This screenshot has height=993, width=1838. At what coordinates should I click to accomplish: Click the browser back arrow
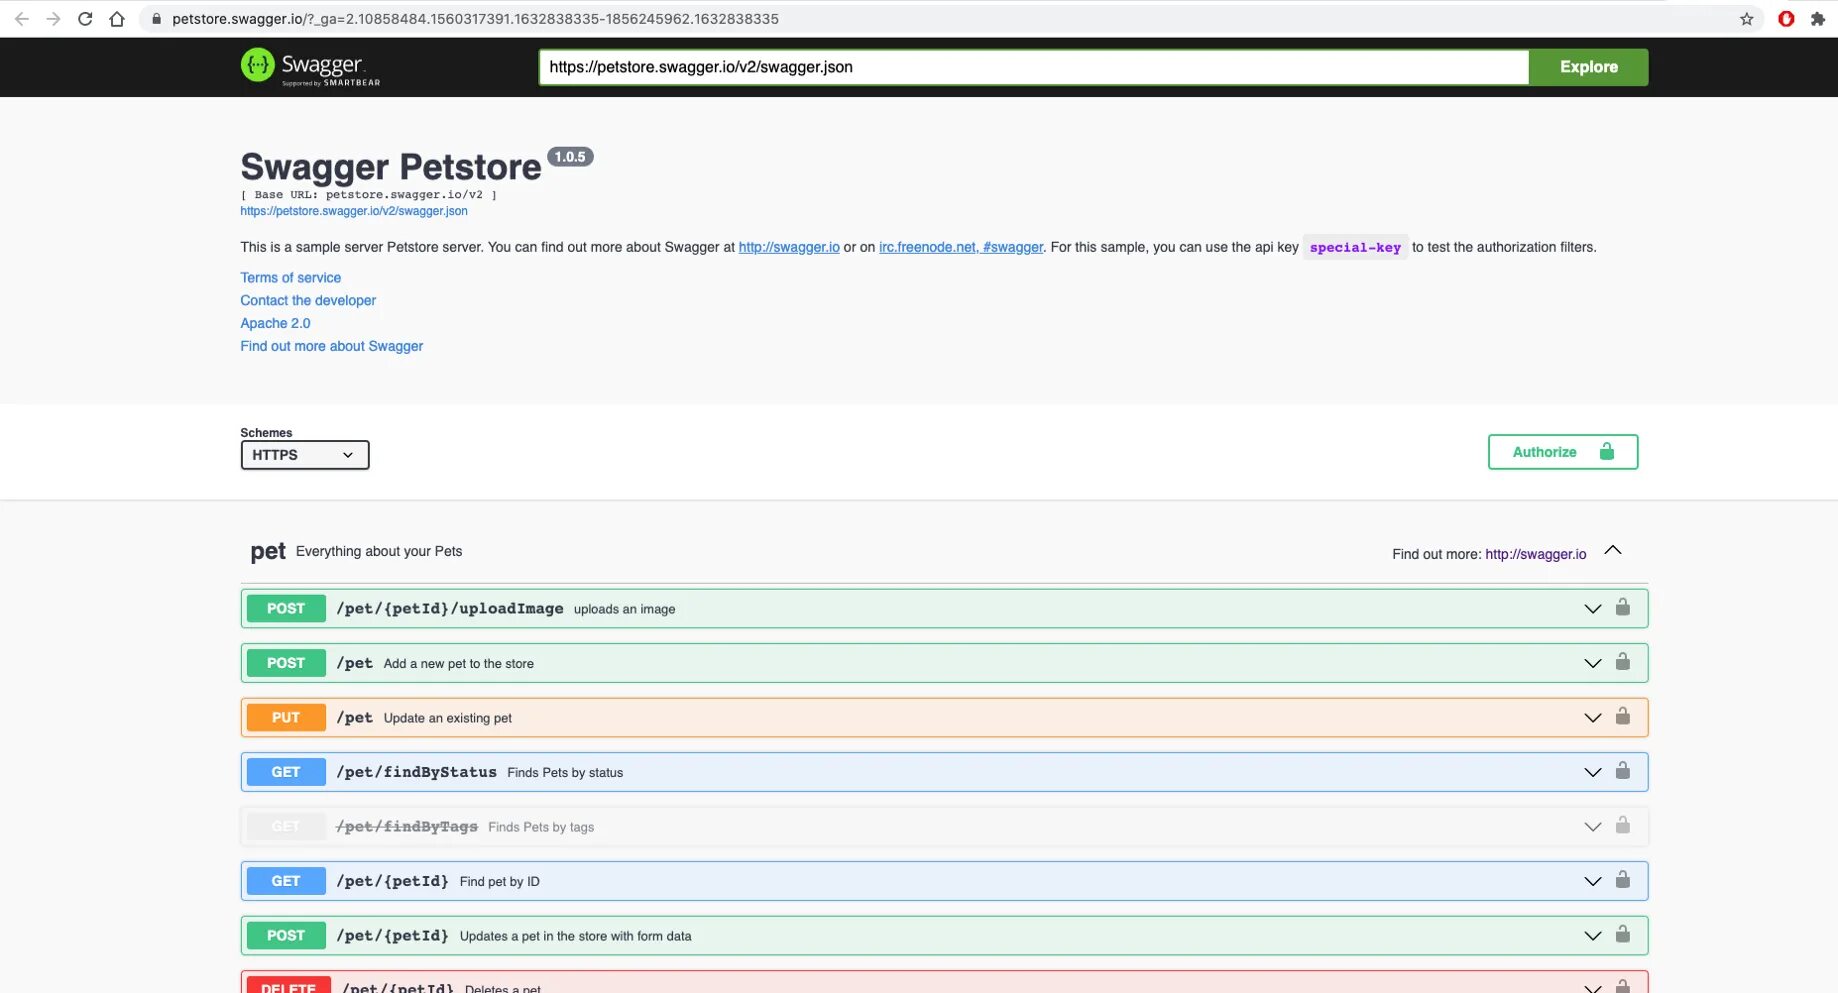tap(21, 19)
